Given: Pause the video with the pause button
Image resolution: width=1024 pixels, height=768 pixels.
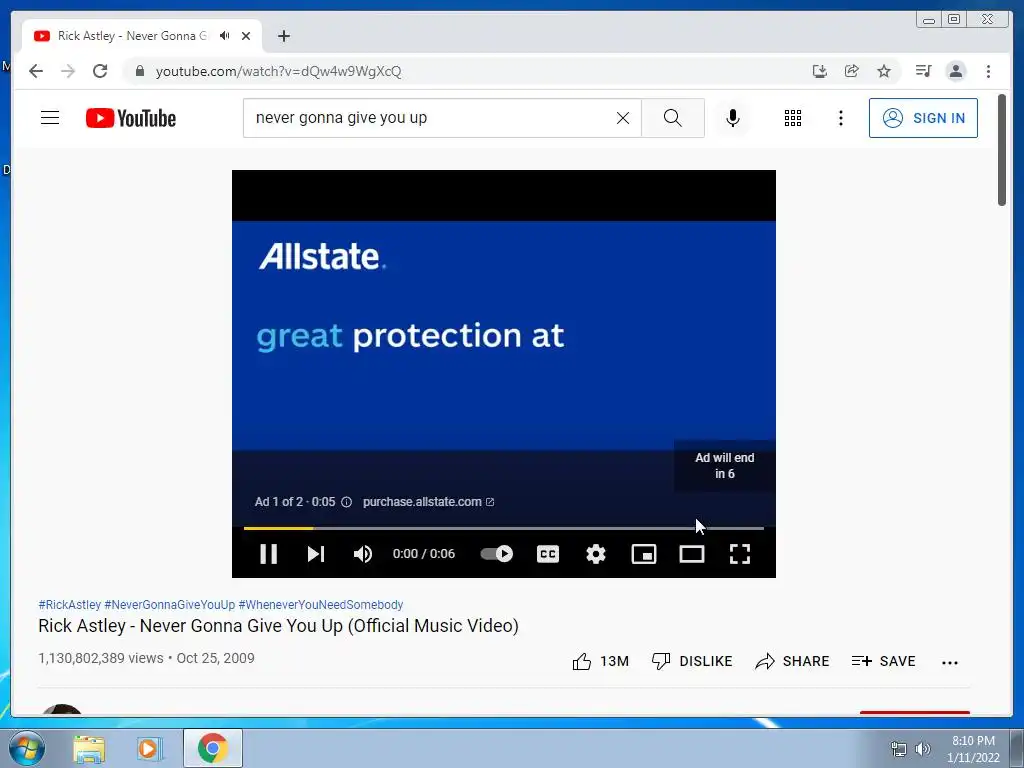Looking at the screenshot, I should (x=268, y=554).
